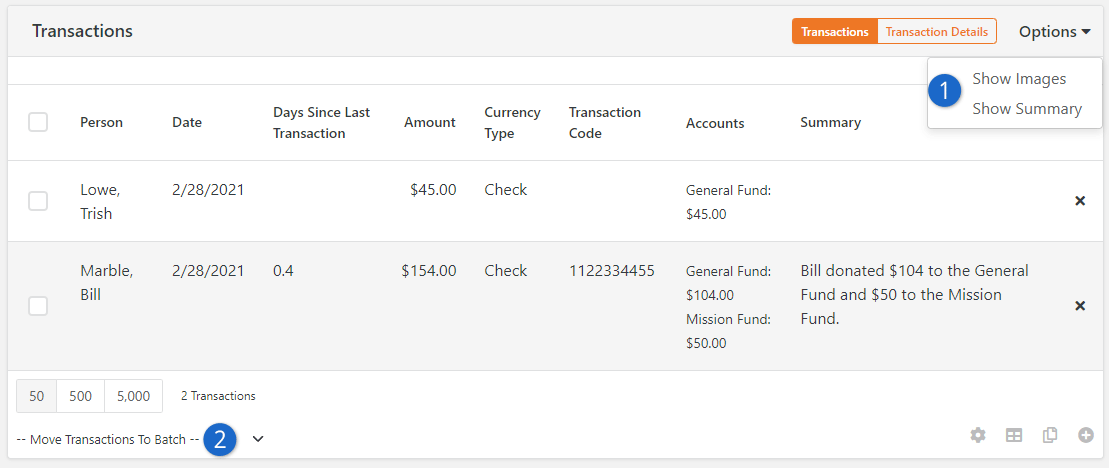Switch to Transaction Details view
The width and height of the screenshot is (1109, 468).
click(936, 32)
